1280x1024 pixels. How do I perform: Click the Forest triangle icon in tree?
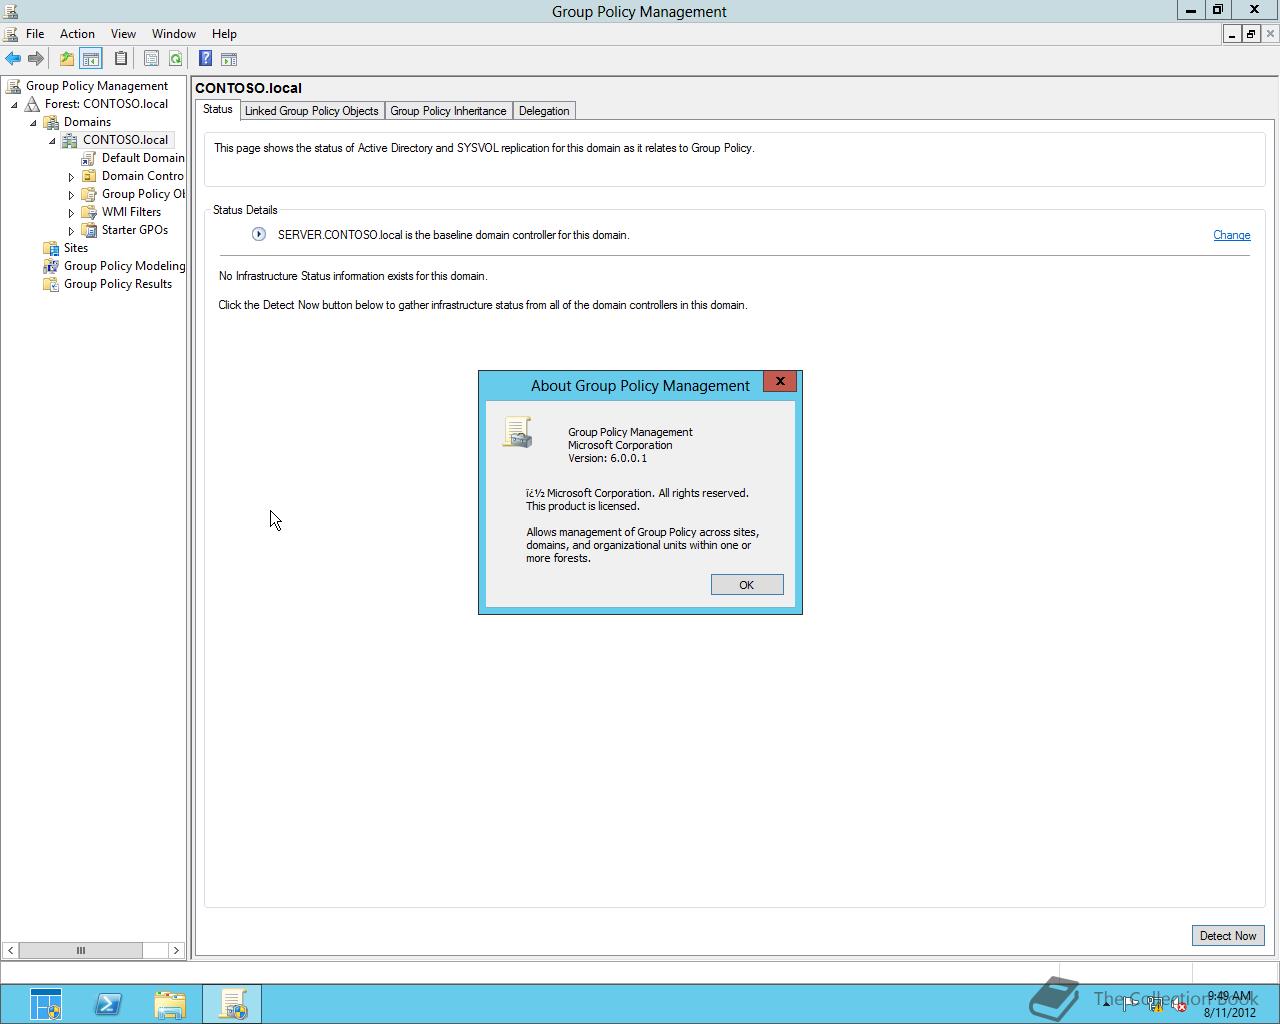(x=32, y=104)
